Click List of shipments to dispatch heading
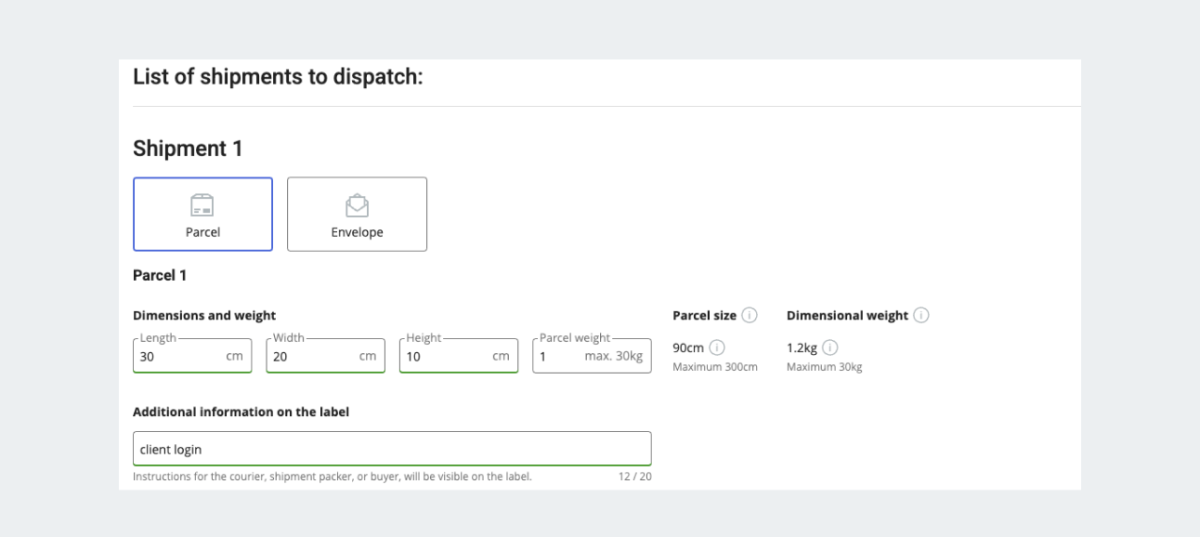 tap(278, 77)
